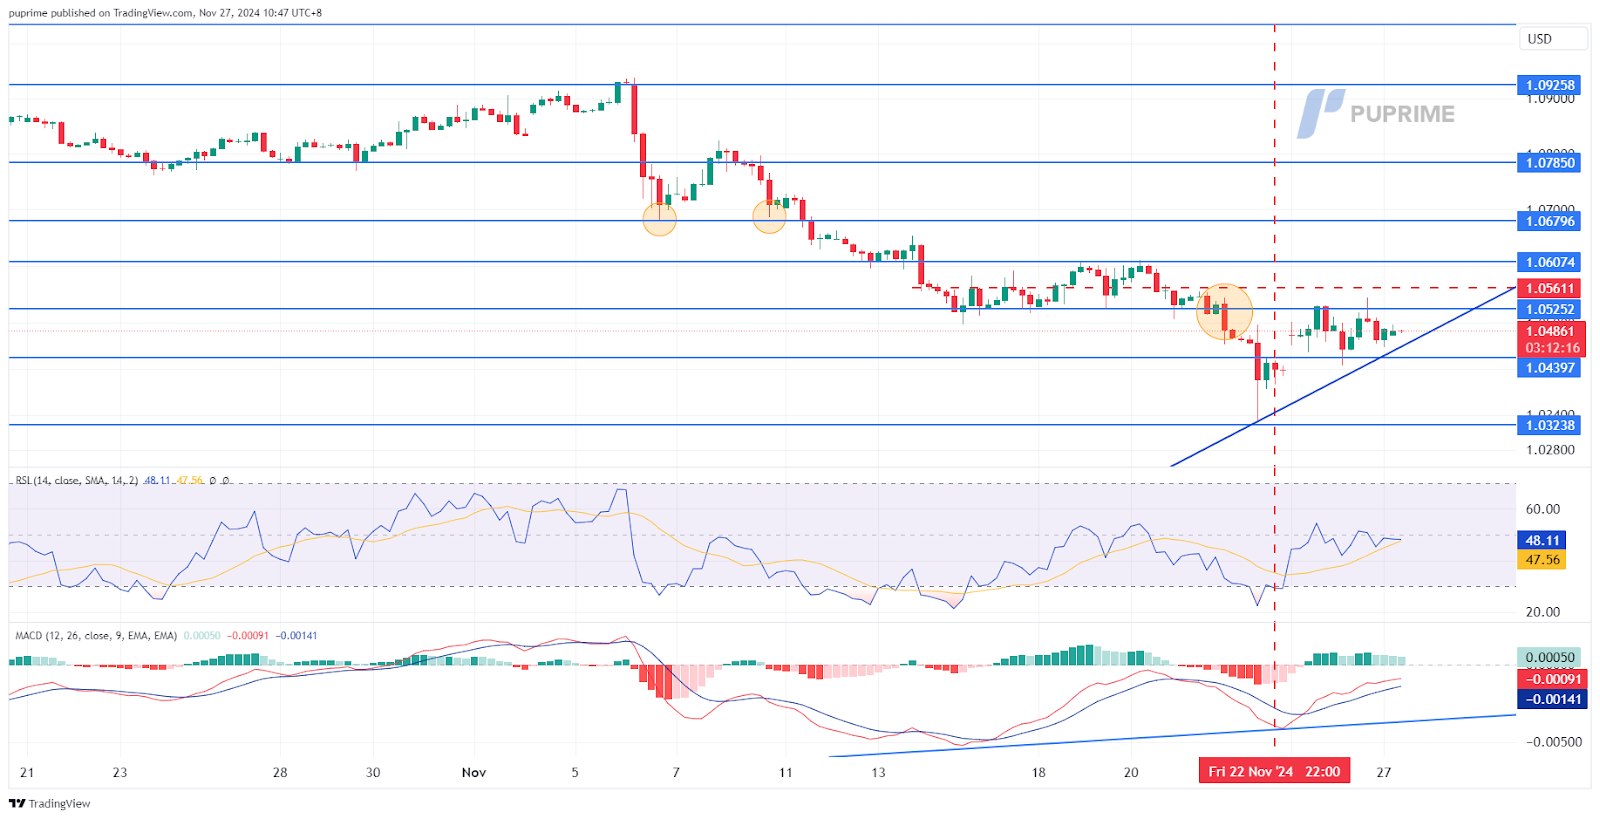Select the 1.03238 price level label
Image resolution: width=1600 pixels, height=819 pixels.
(x=1549, y=425)
